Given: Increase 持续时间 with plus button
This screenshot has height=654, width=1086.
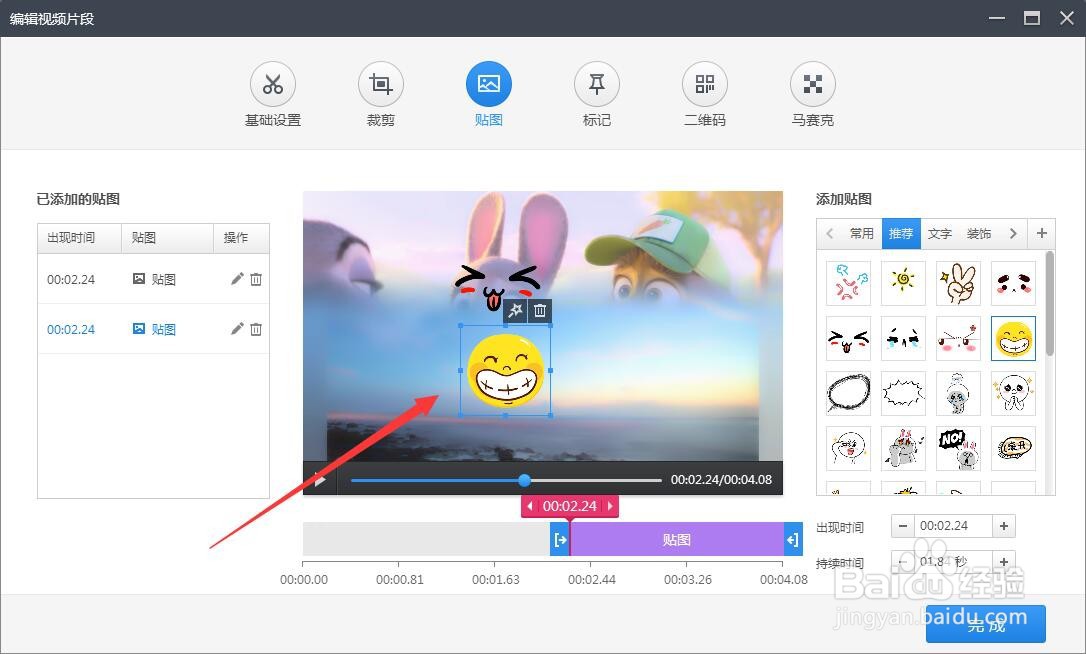Looking at the screenshot, I should click(1004, 561).
